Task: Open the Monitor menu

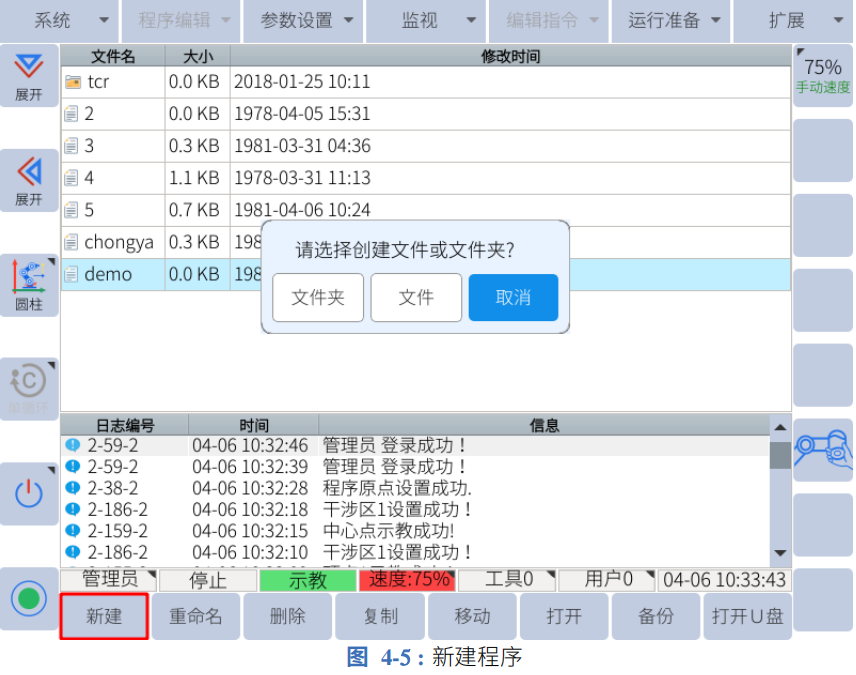Action: pyautogui.click(x=427, y=20)
